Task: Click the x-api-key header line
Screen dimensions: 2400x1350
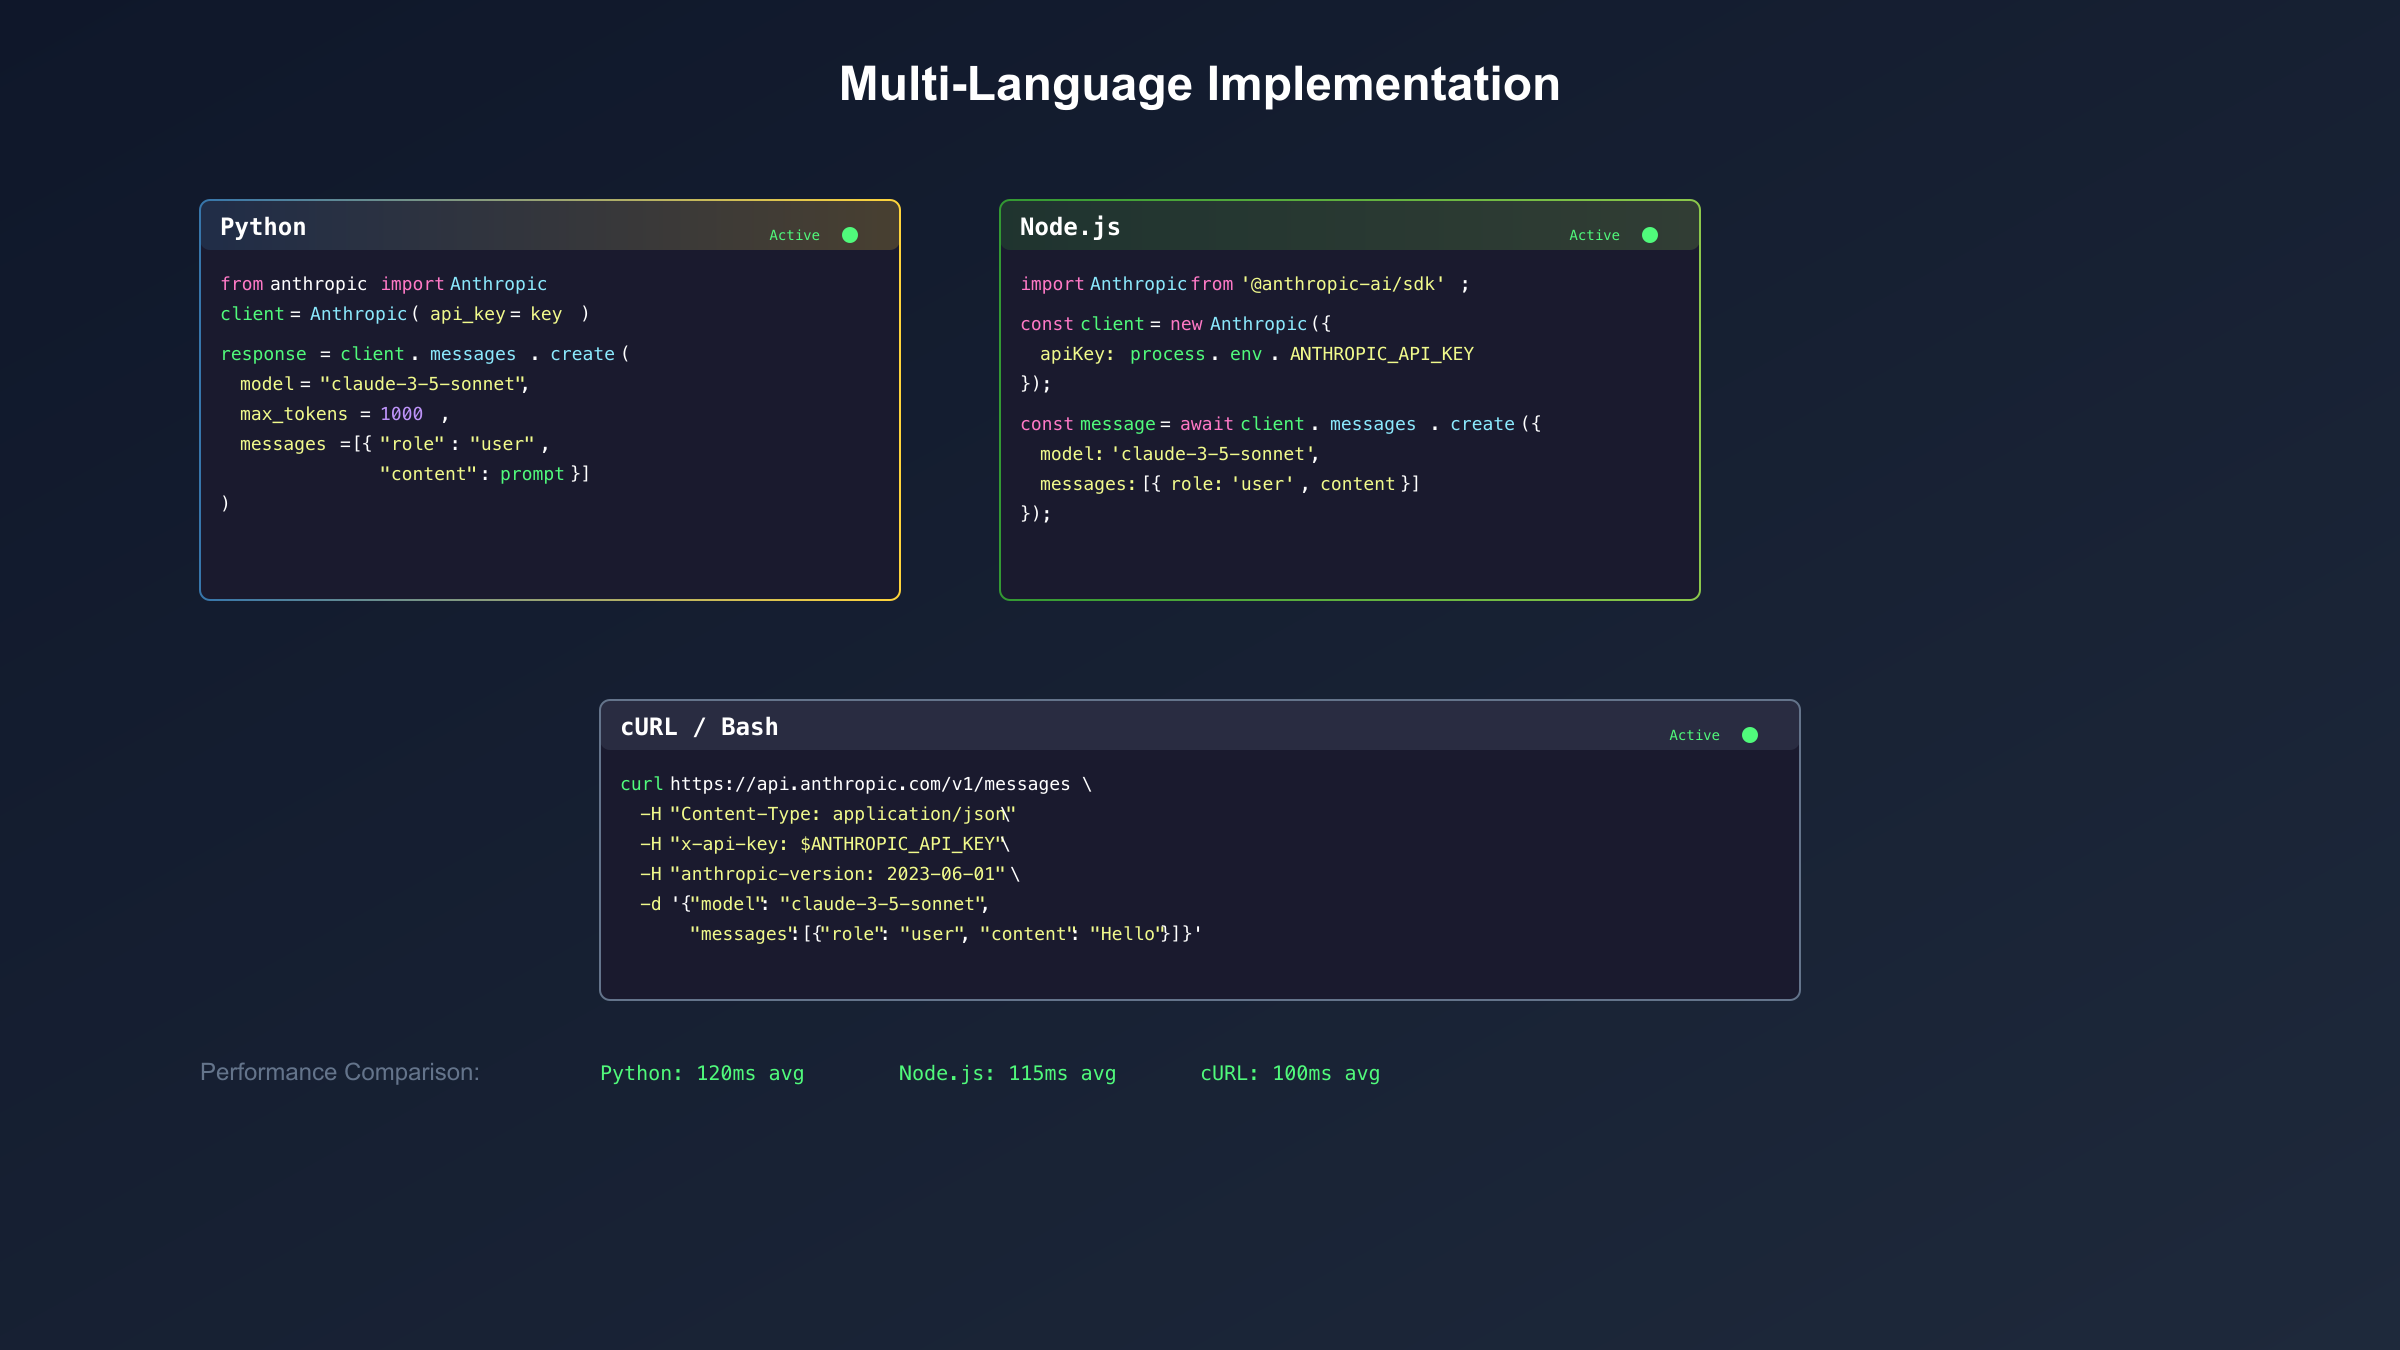Action: pos(825,844)
